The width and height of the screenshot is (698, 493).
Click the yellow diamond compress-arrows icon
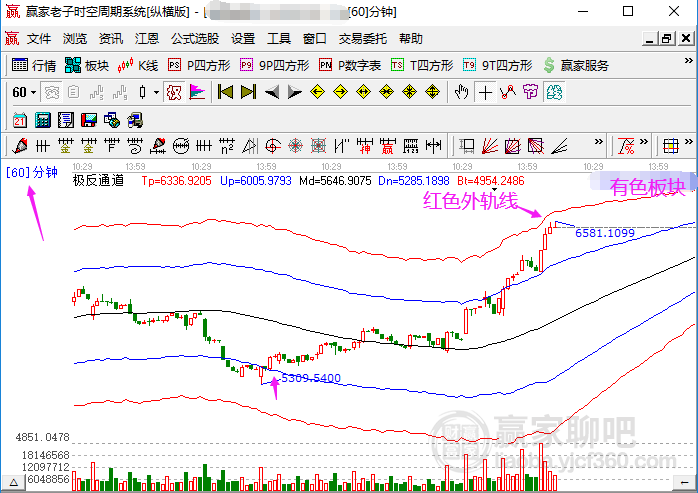pos(386,92)
